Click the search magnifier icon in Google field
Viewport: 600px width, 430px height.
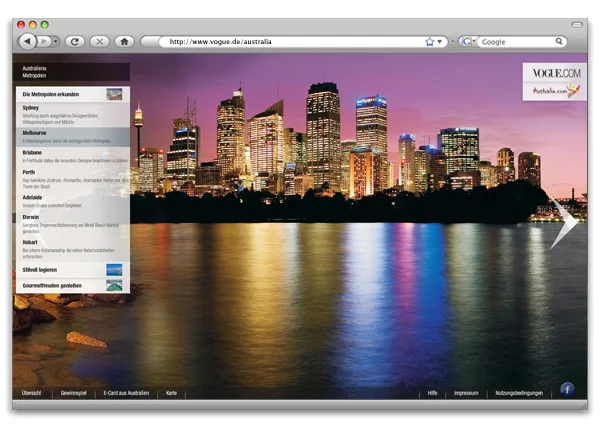tap(560, 42)
